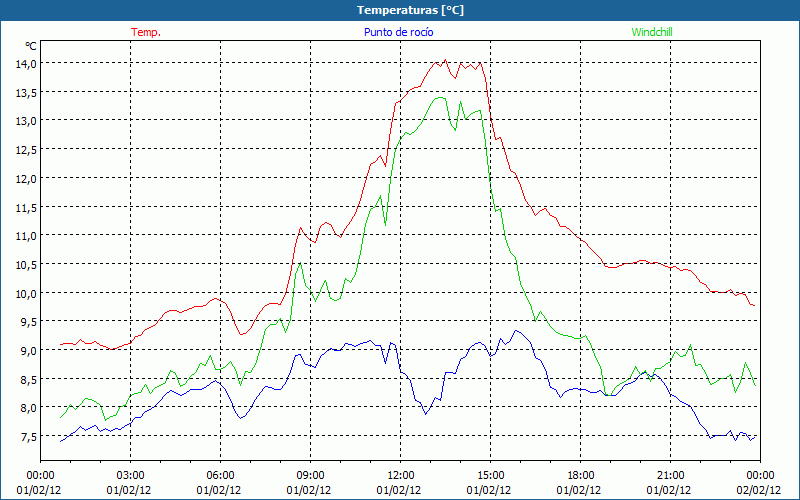Click the 10,0 y-axis value
The image size is (800, 500).
click(26, 293)
